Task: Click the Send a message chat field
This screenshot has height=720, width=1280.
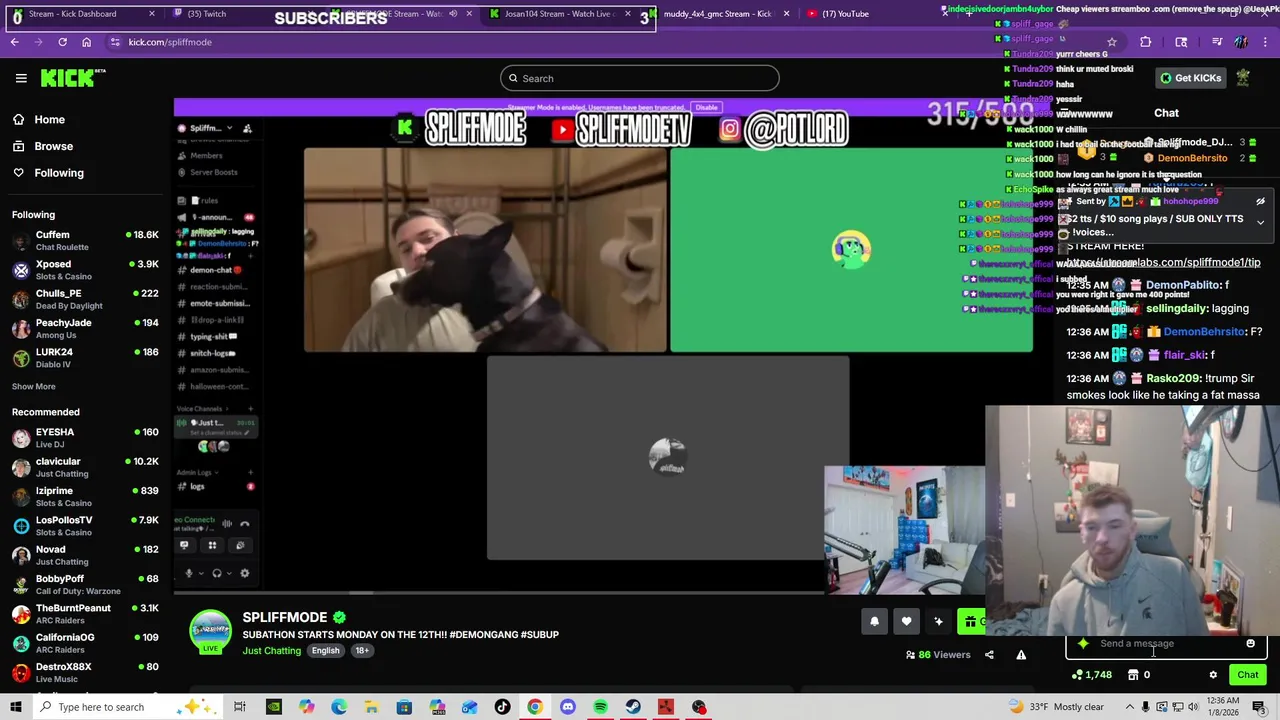Action: coord(1165,644)
